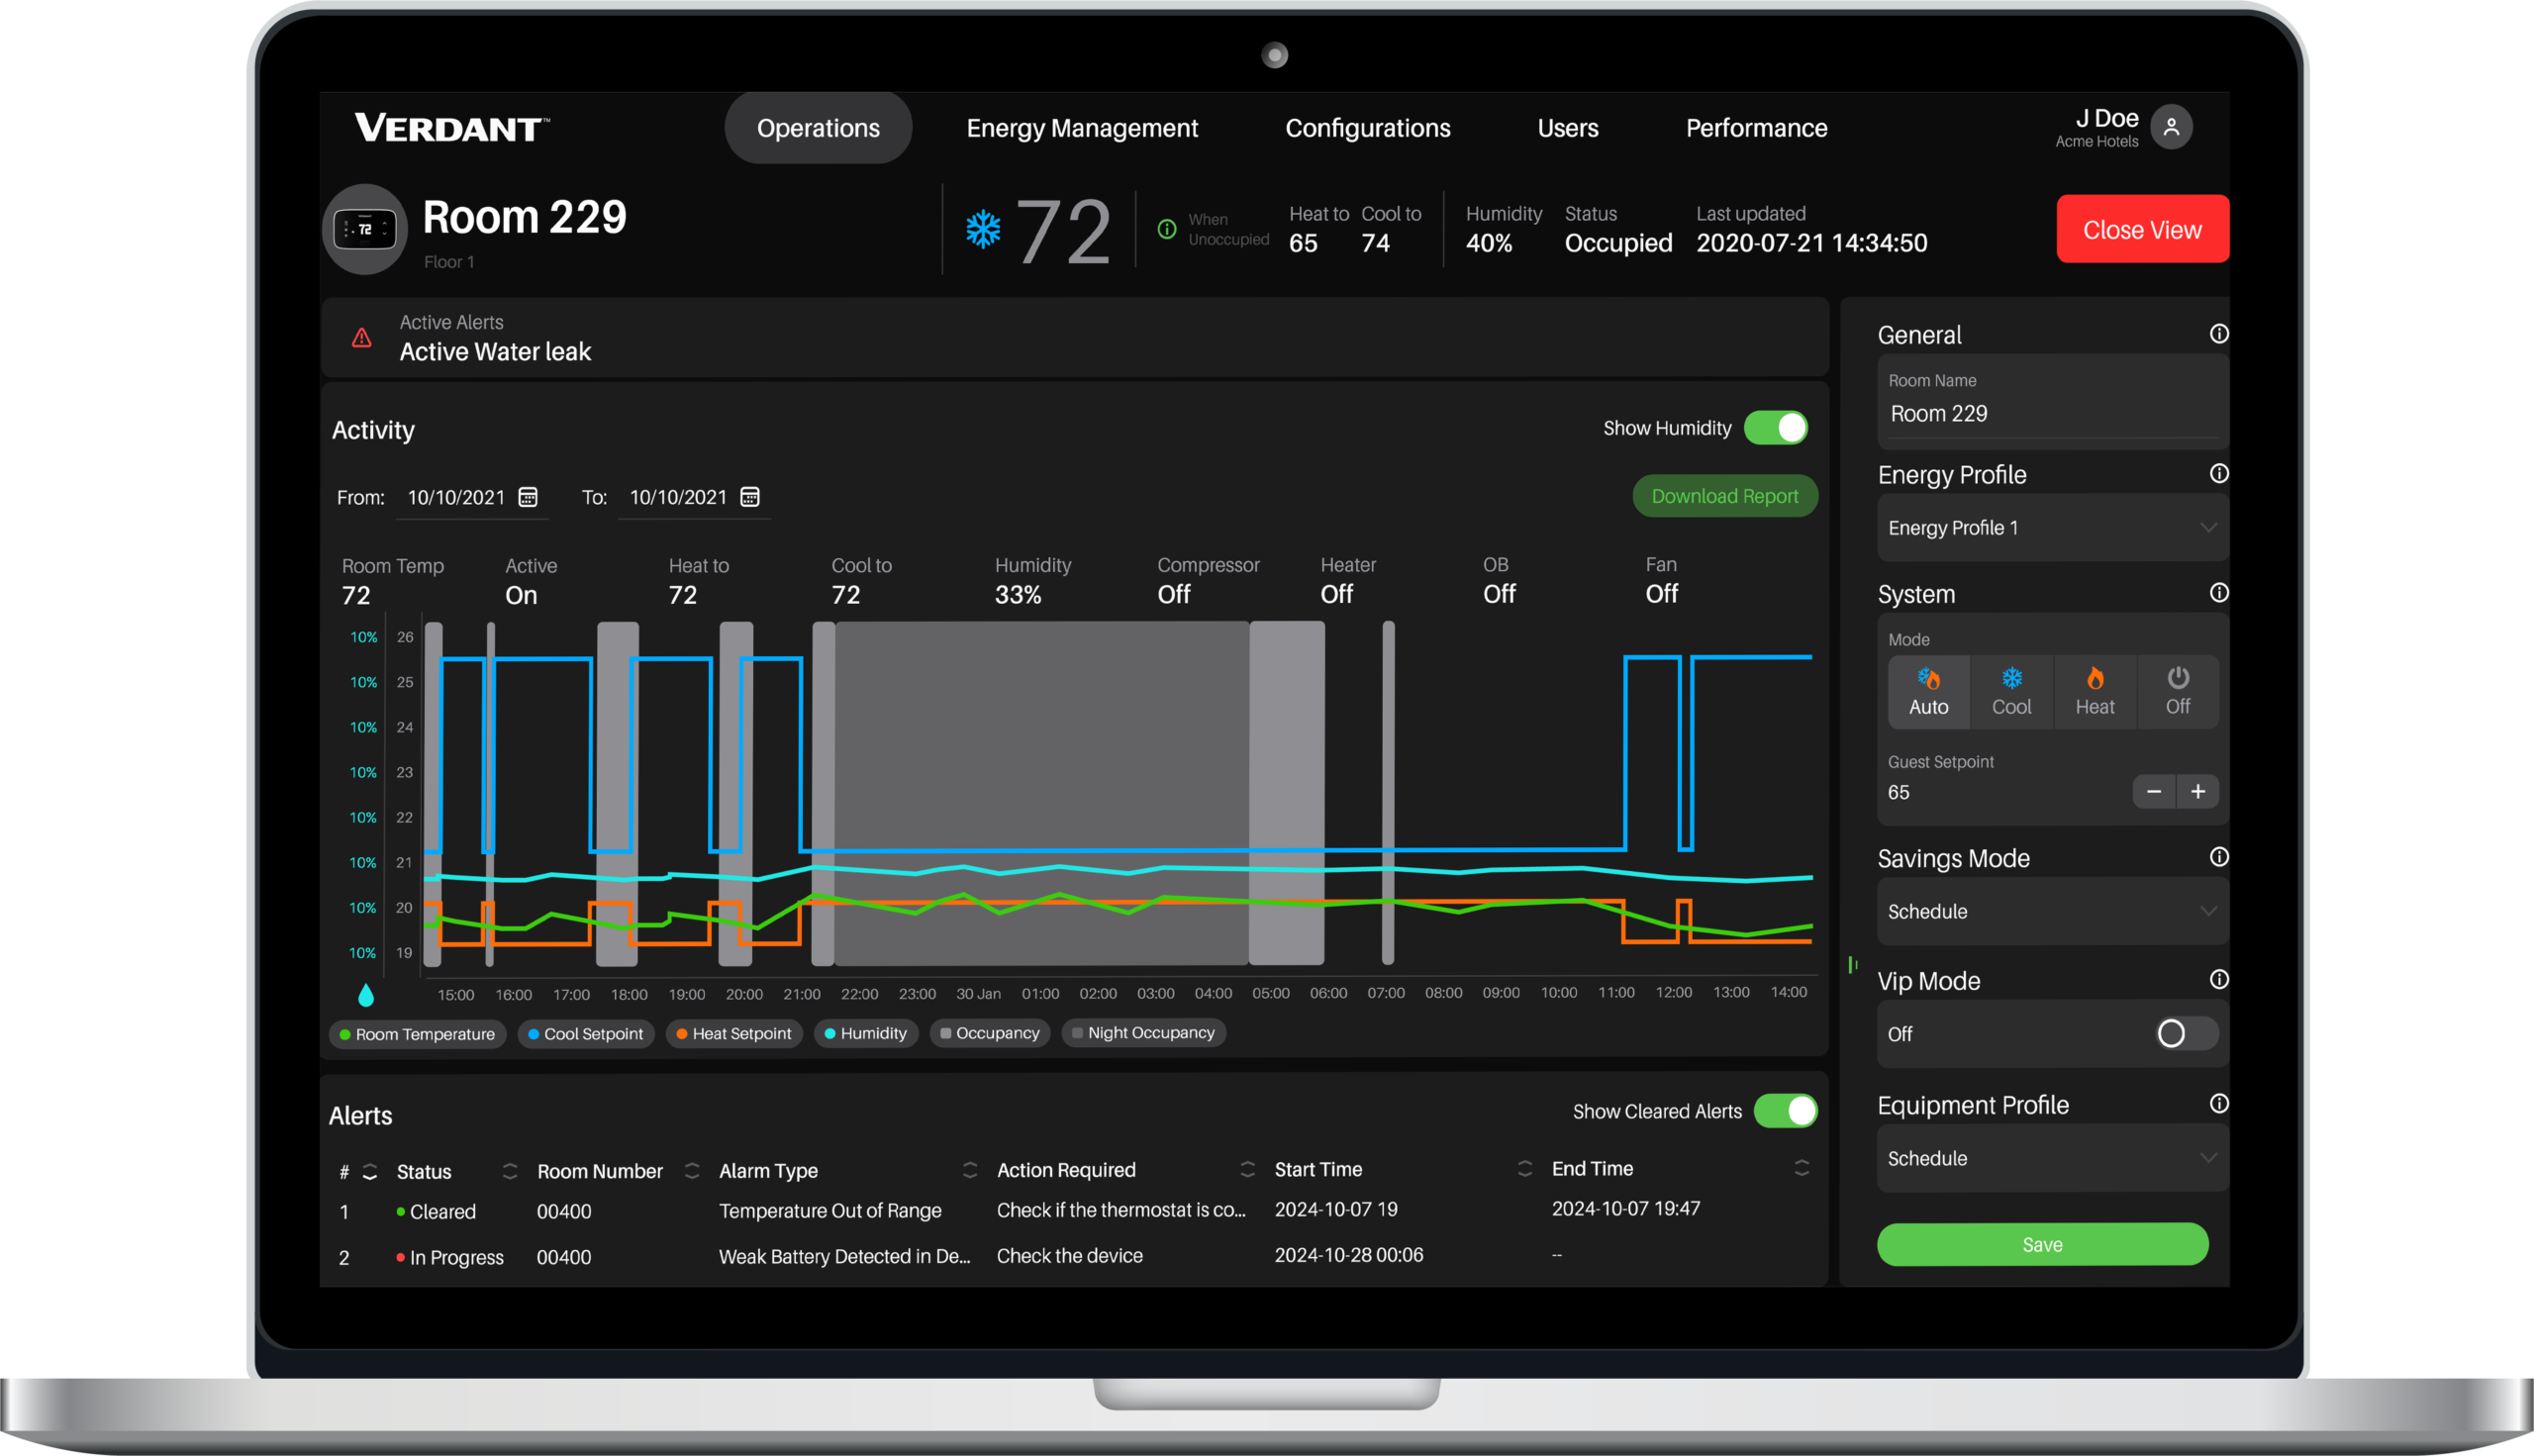Toggle the Show Cleared Alerts switch
This screenshot has height=1456, width=2534.
pyautogui.click(x=1786, y=1111)
